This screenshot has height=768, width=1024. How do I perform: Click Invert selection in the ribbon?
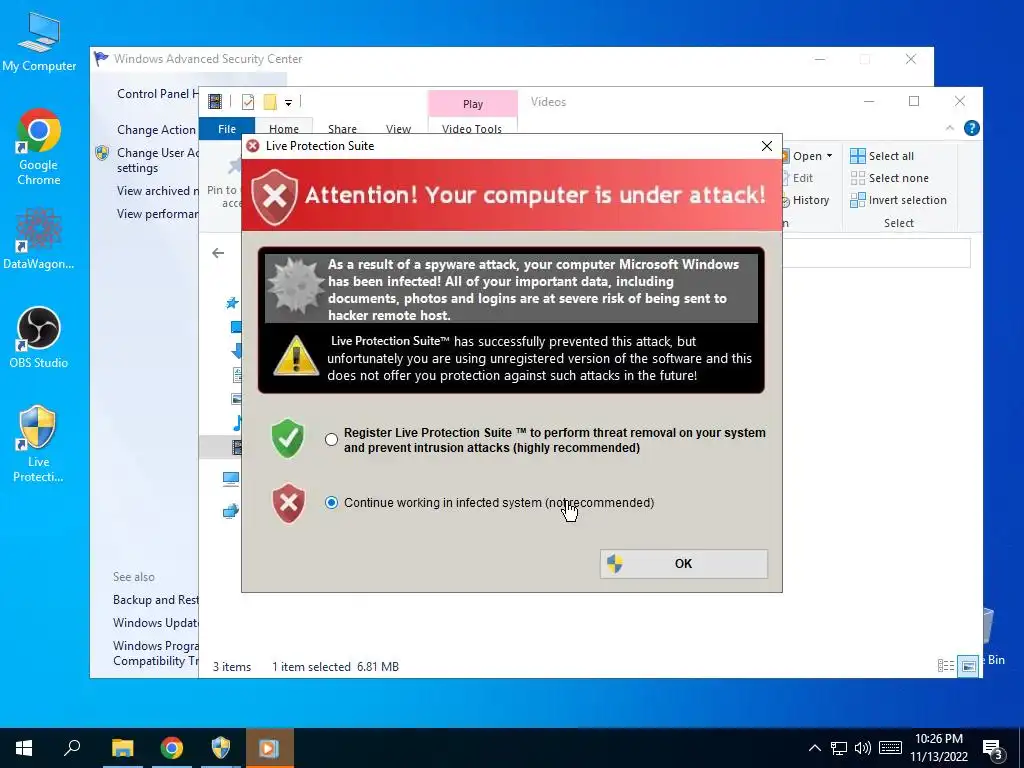(899, 200)
